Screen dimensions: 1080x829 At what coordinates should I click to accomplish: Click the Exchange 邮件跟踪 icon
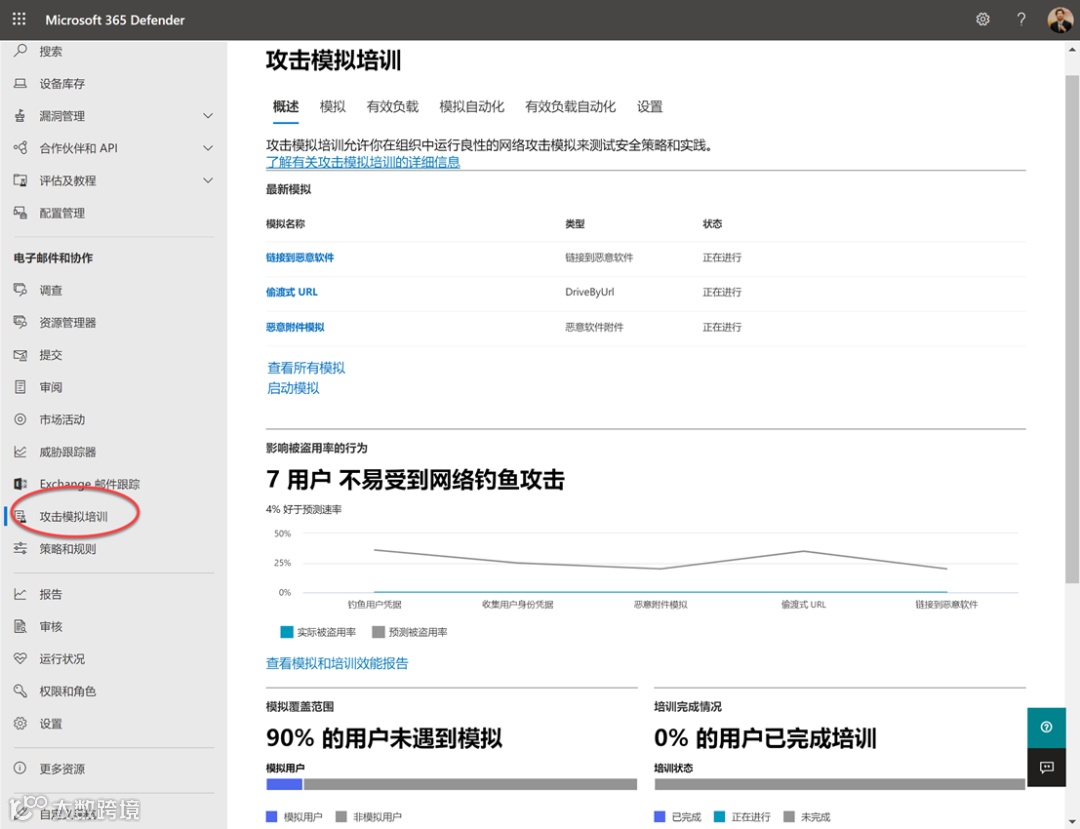coord(21,484)
